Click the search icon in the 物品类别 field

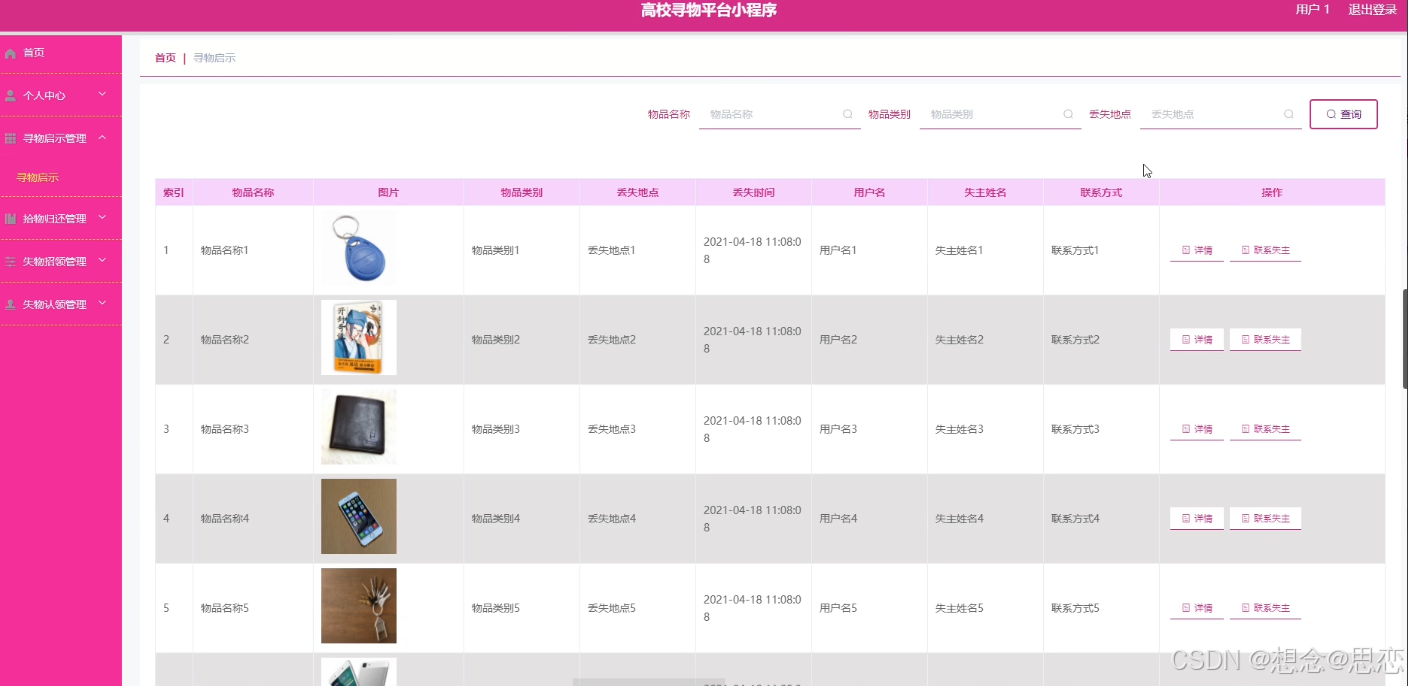pos(1068,114)
